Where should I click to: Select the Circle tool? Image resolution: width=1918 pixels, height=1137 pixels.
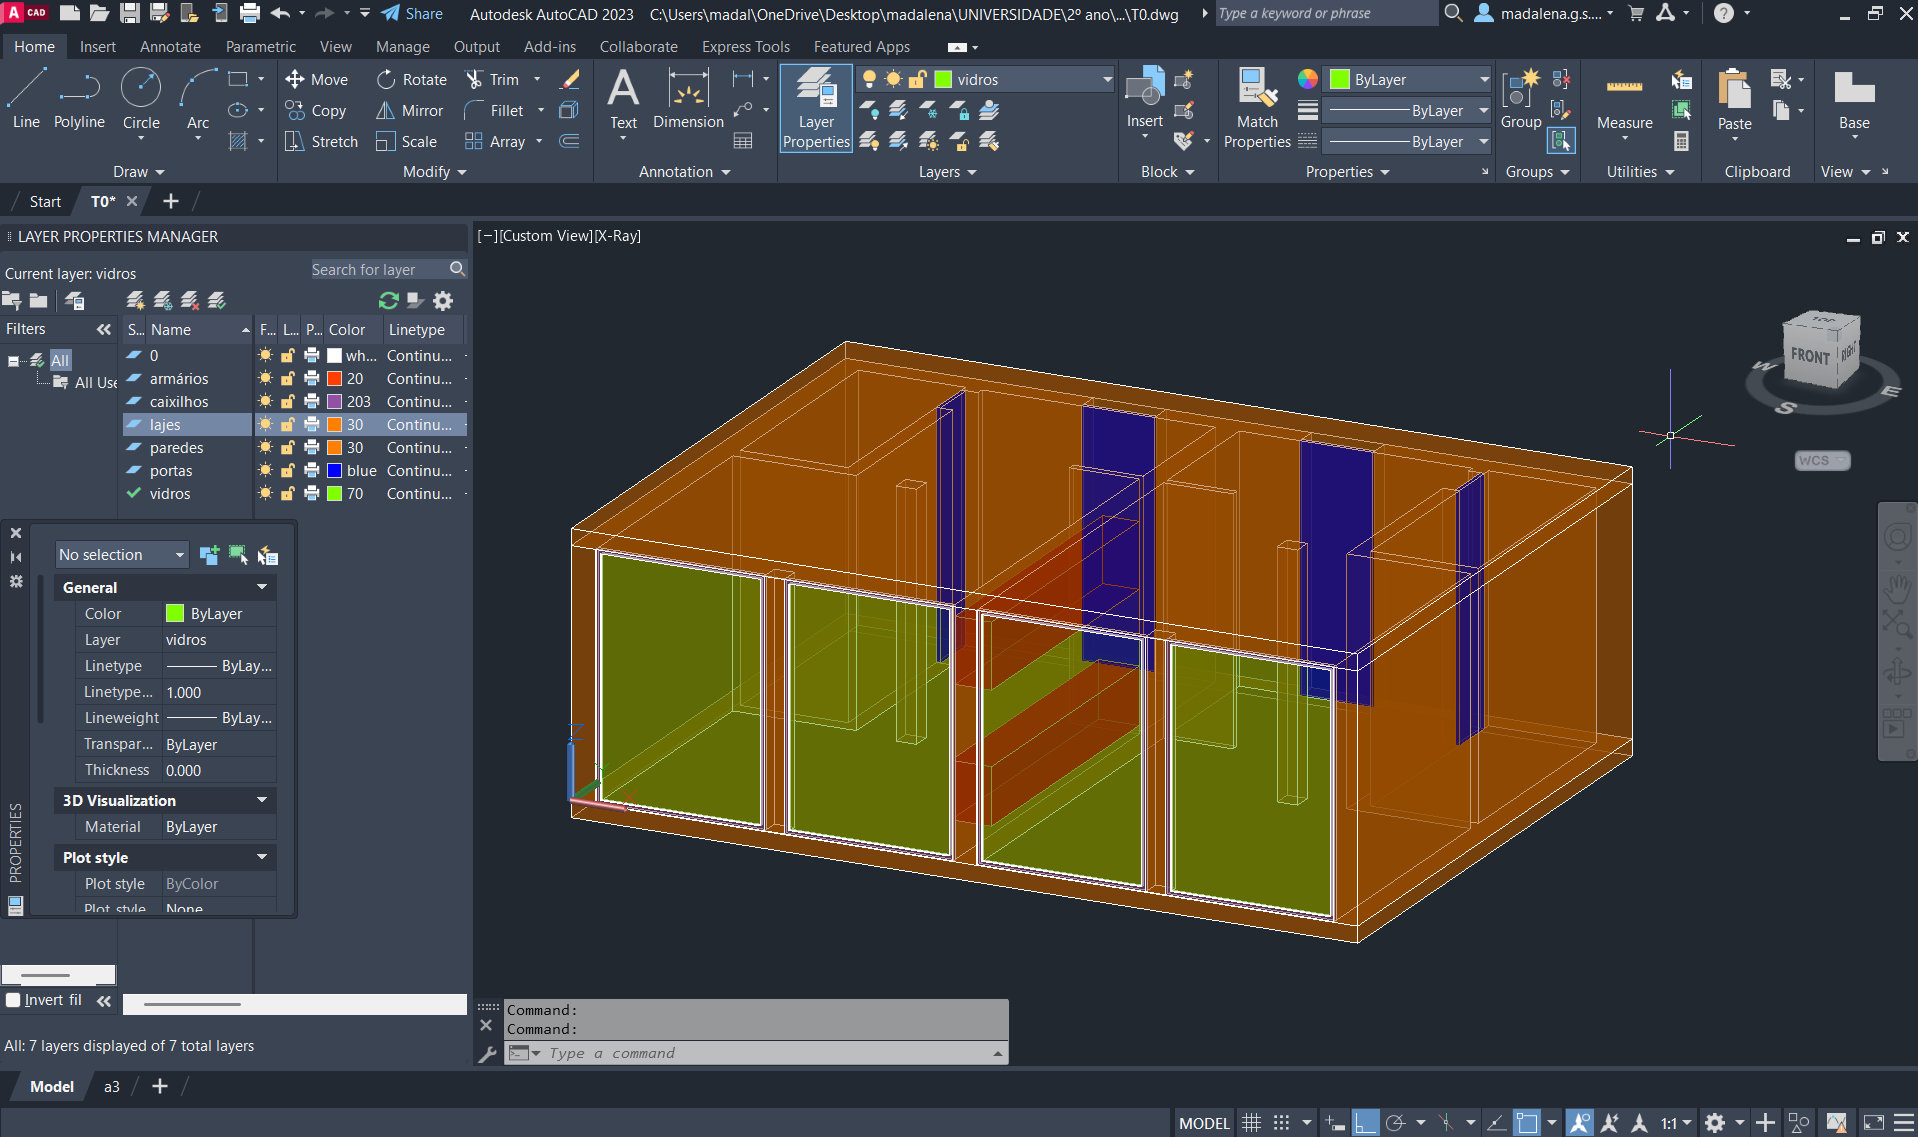tap(141, 100)
